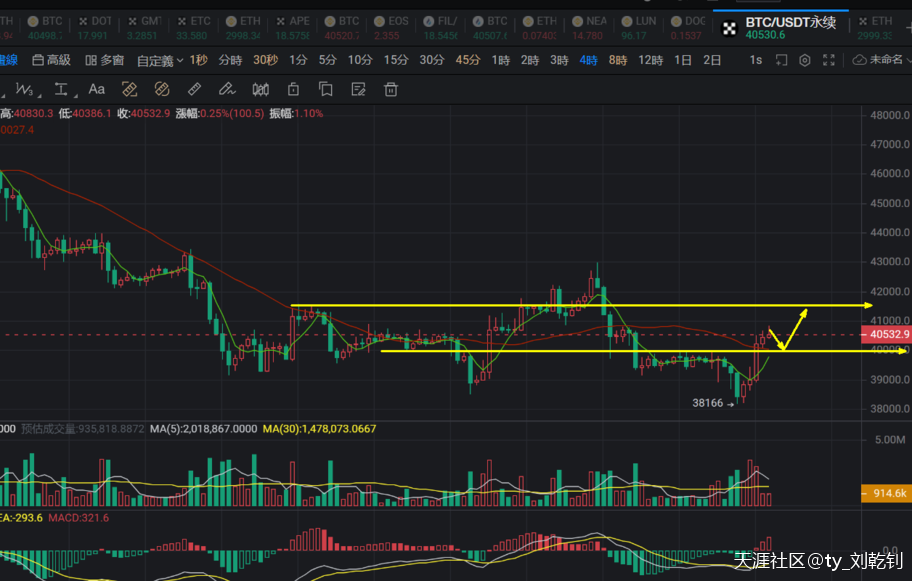Select the ruler measurement tool
912x581 pixels.
coord(197,90)
